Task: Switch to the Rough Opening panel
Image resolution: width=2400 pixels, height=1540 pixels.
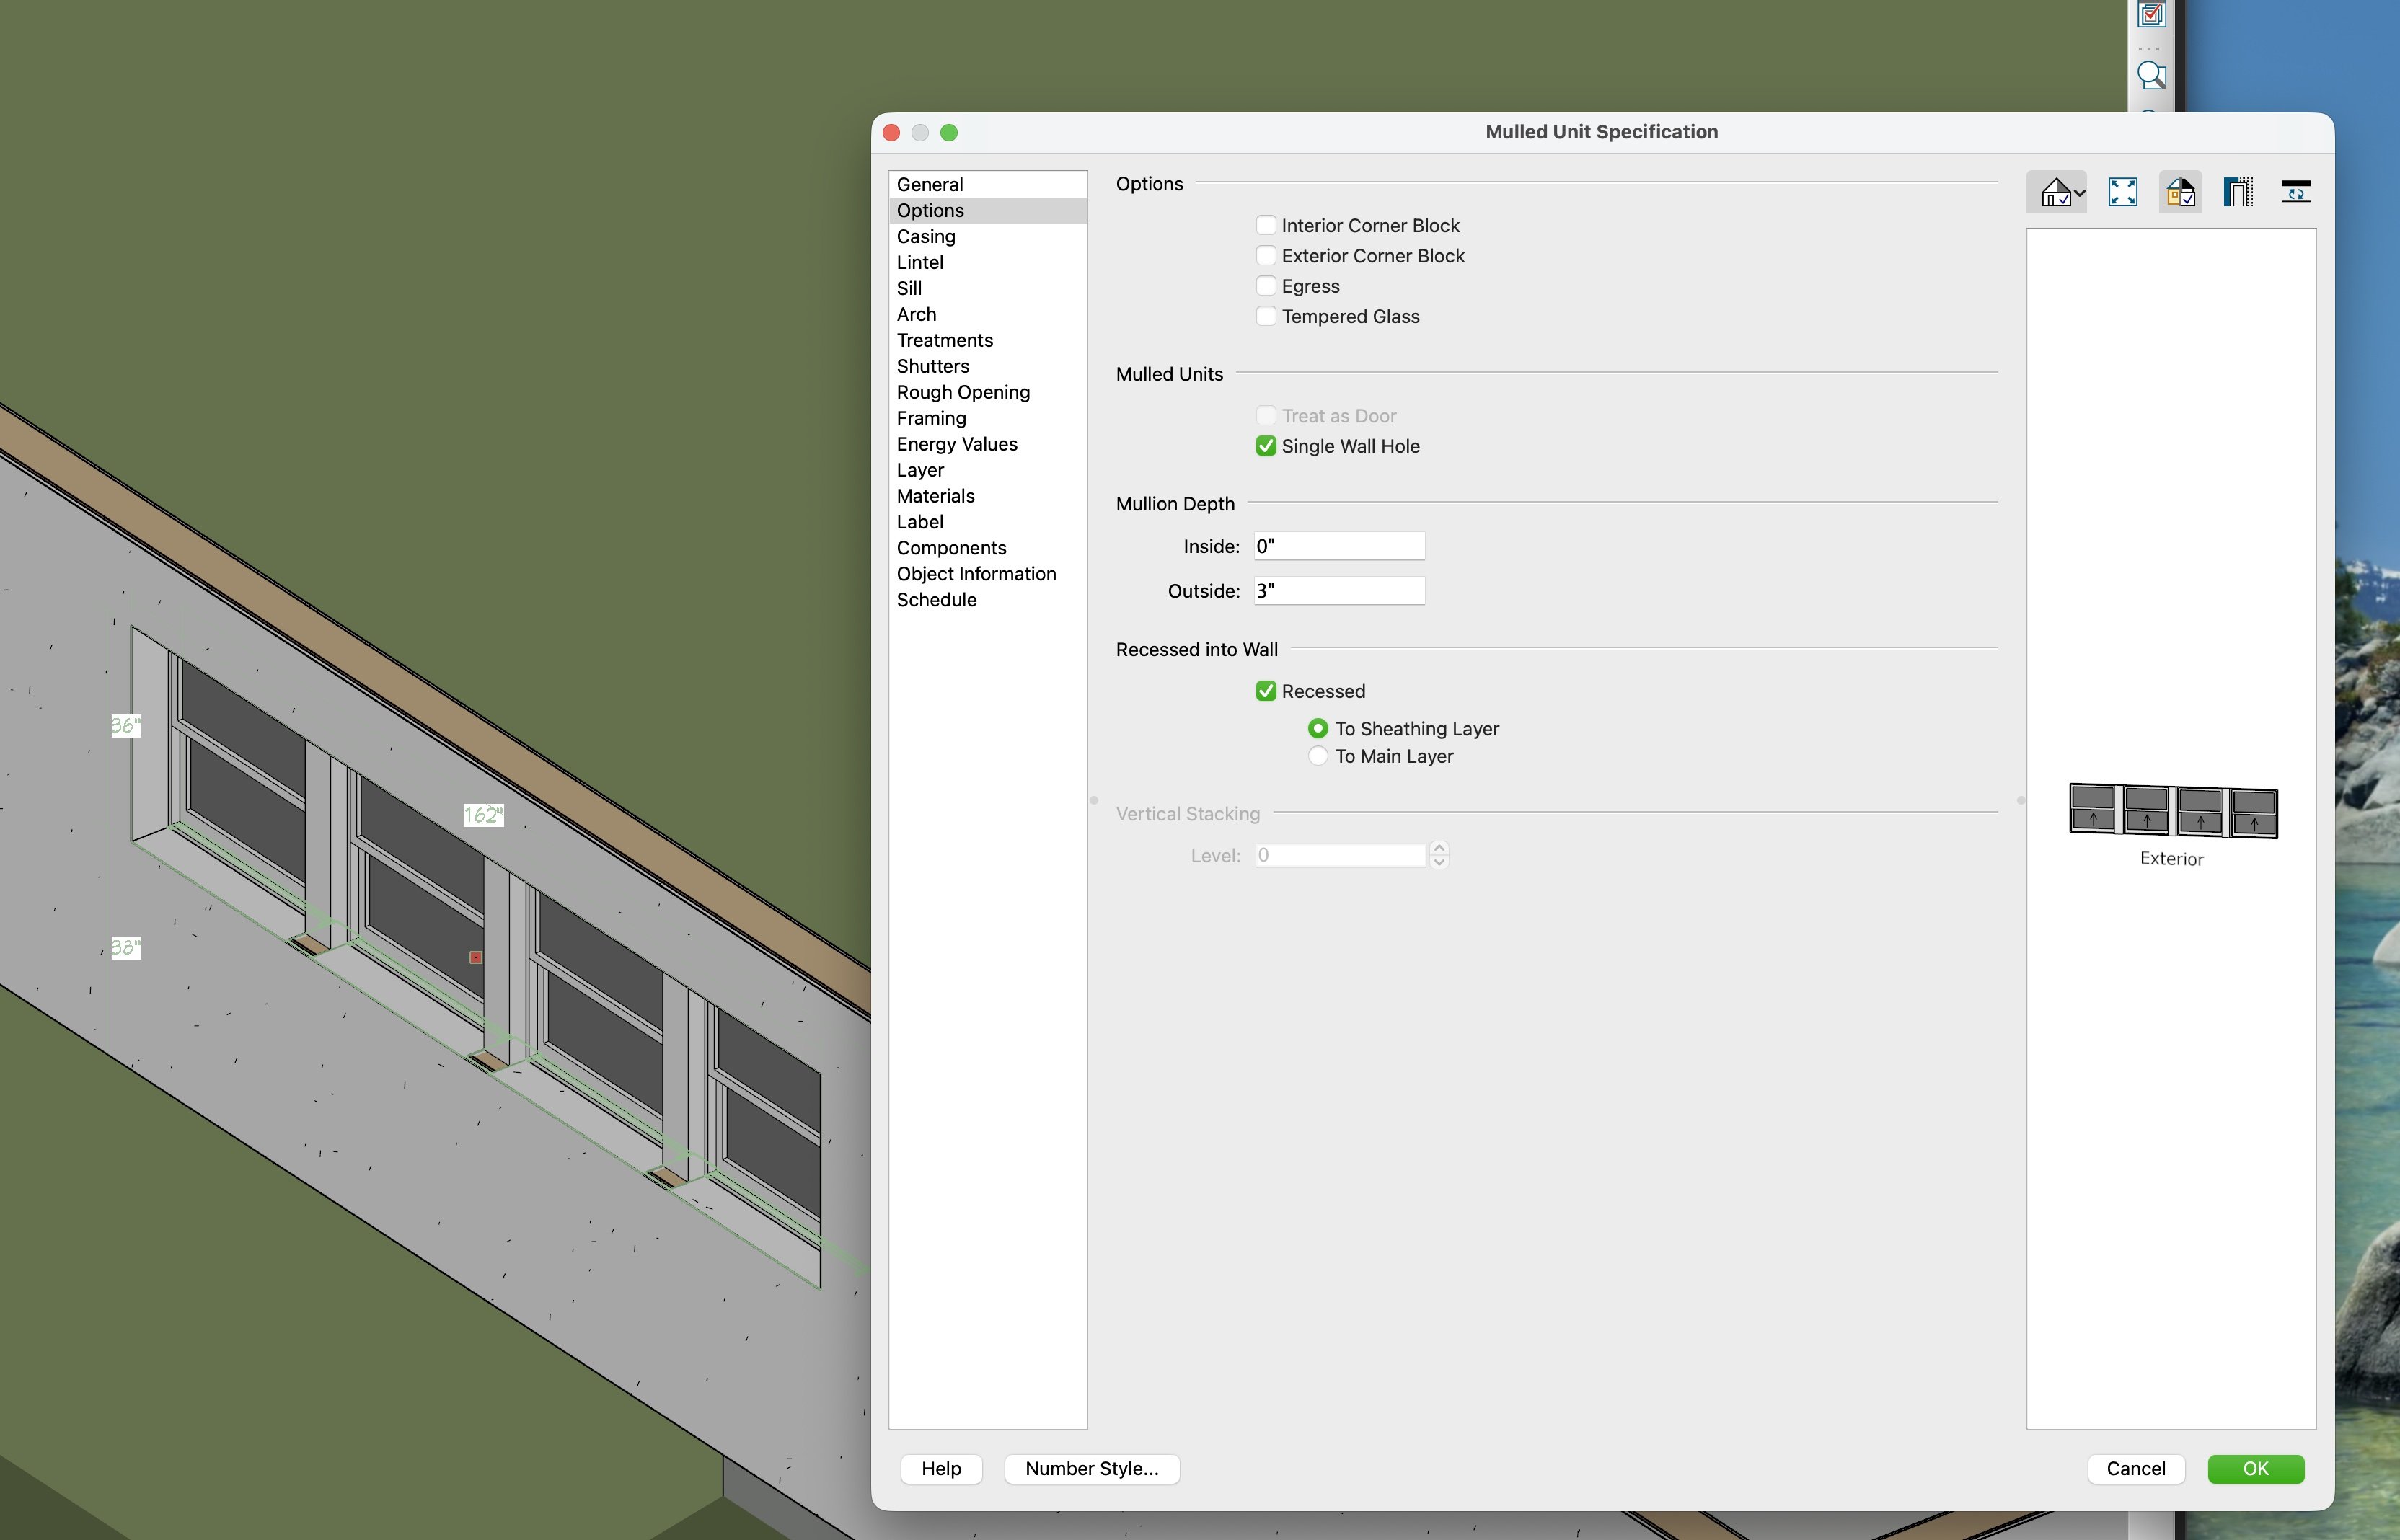Action: click(x=963, y=393)
